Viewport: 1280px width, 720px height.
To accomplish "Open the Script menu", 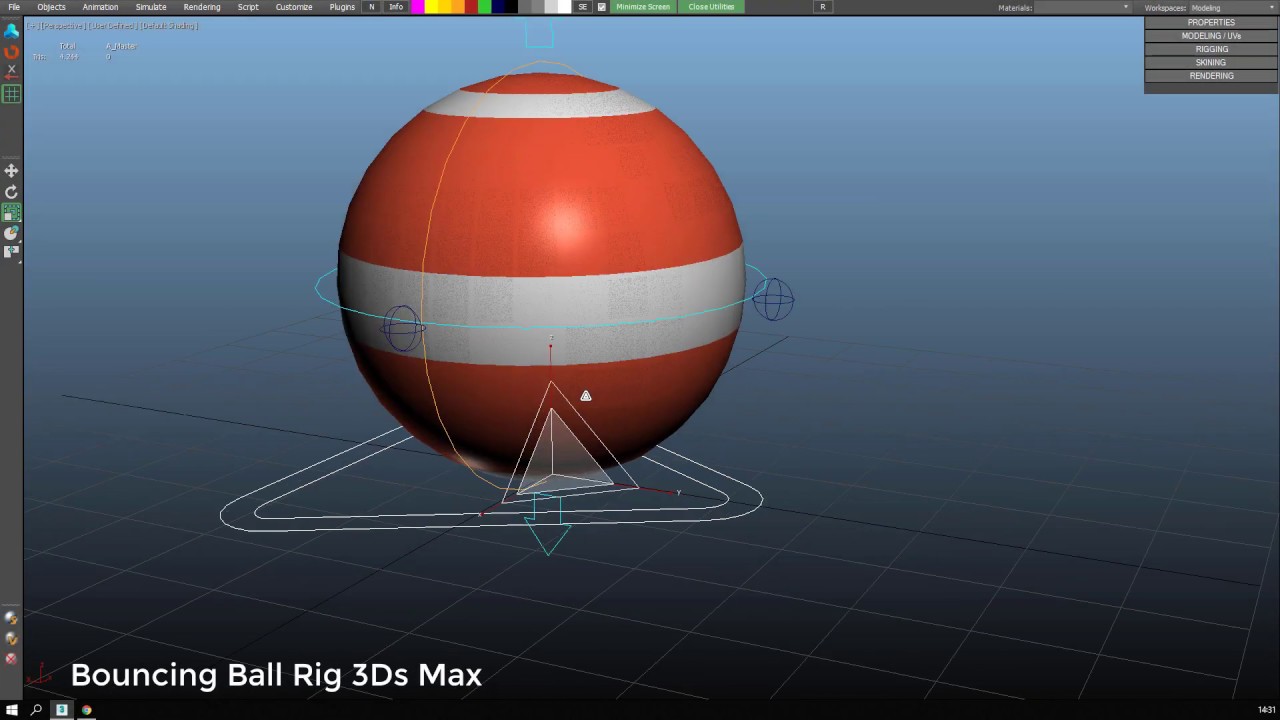I will coord(248,7).
